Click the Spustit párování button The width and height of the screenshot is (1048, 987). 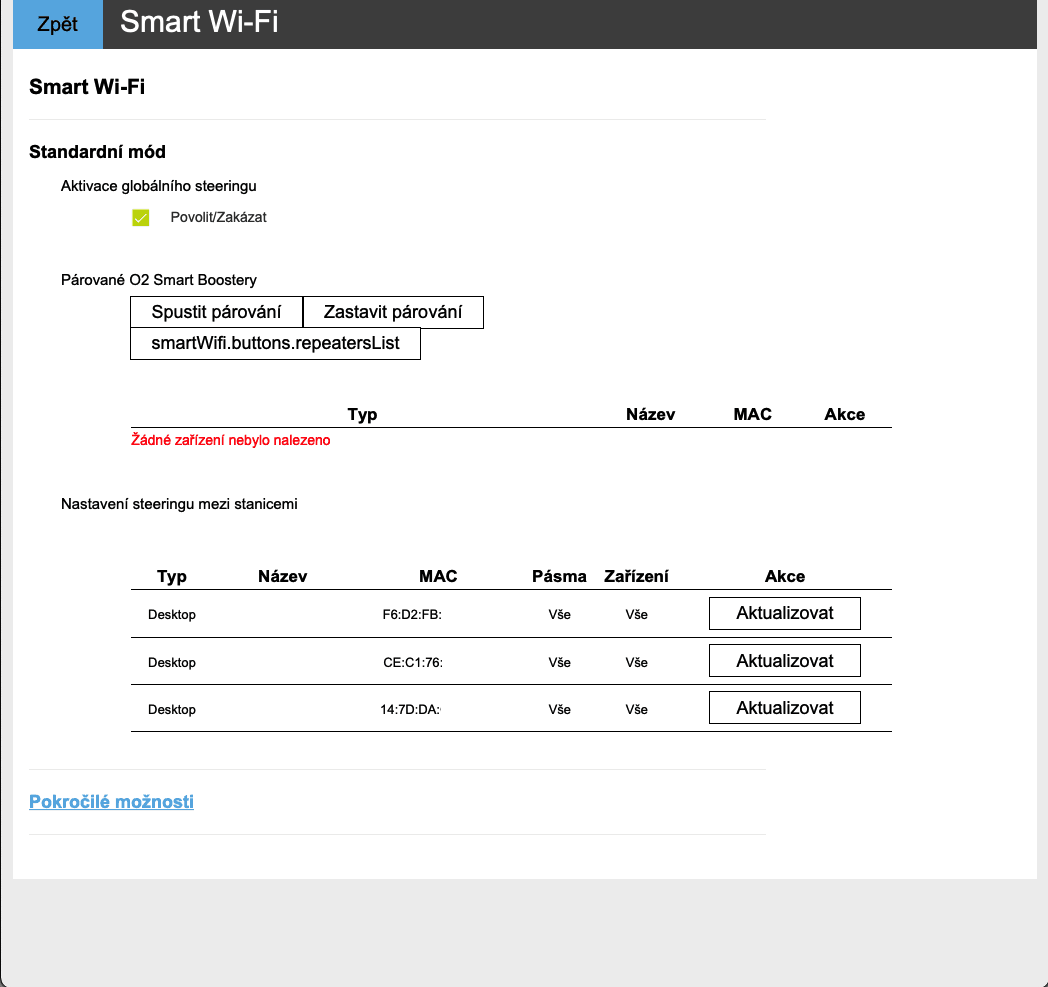[x=216, y=312]
